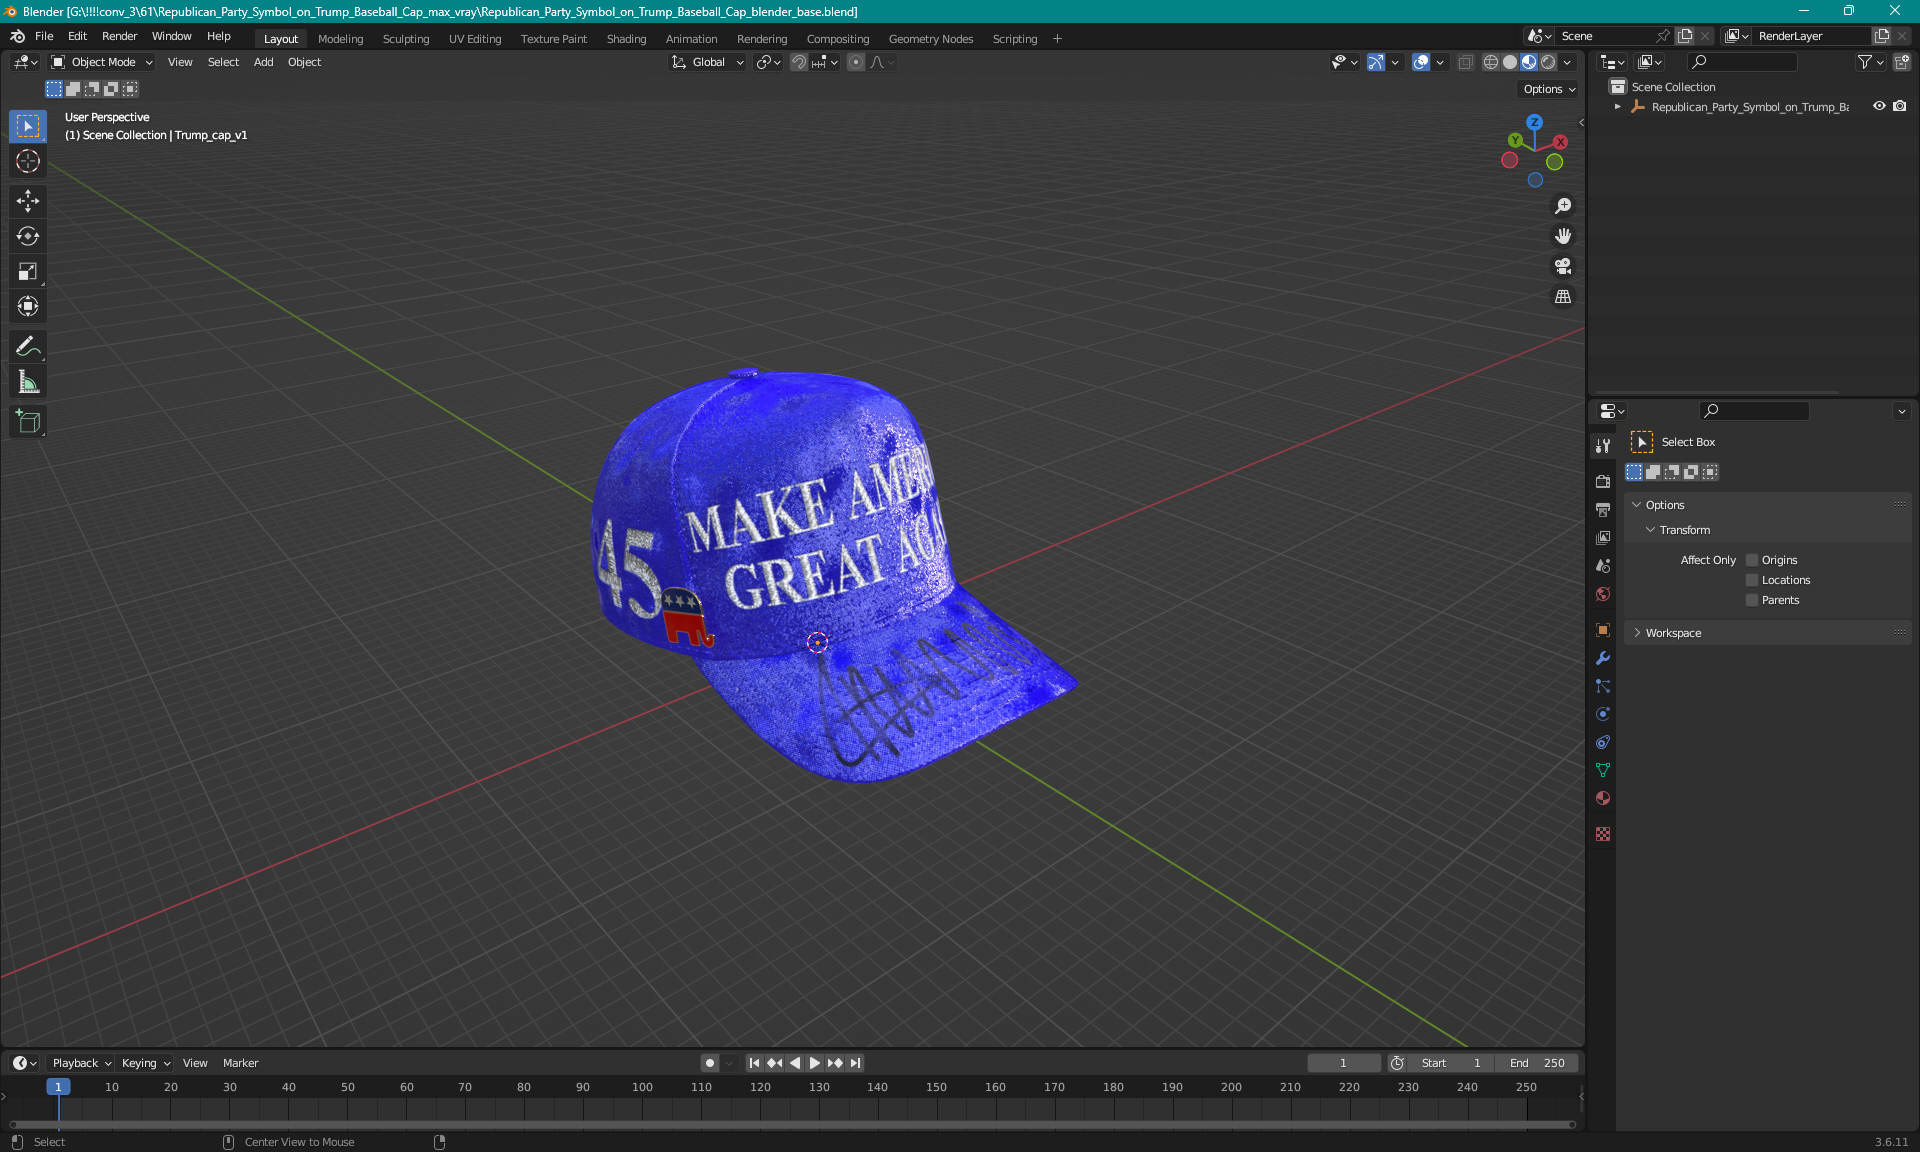Viewport: 1920px width, 1152px height.
Task: Open the Keying dropdown
Action: 146,1063
